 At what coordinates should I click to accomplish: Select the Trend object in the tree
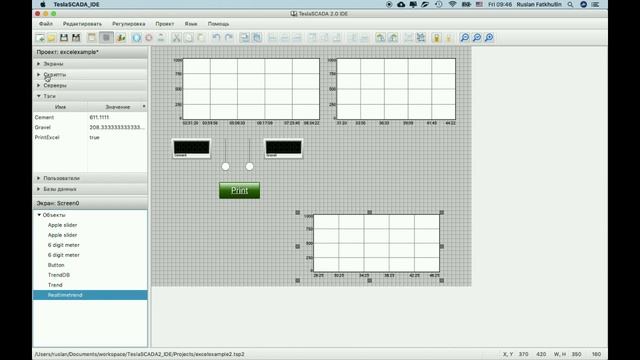tap(55, 285)
